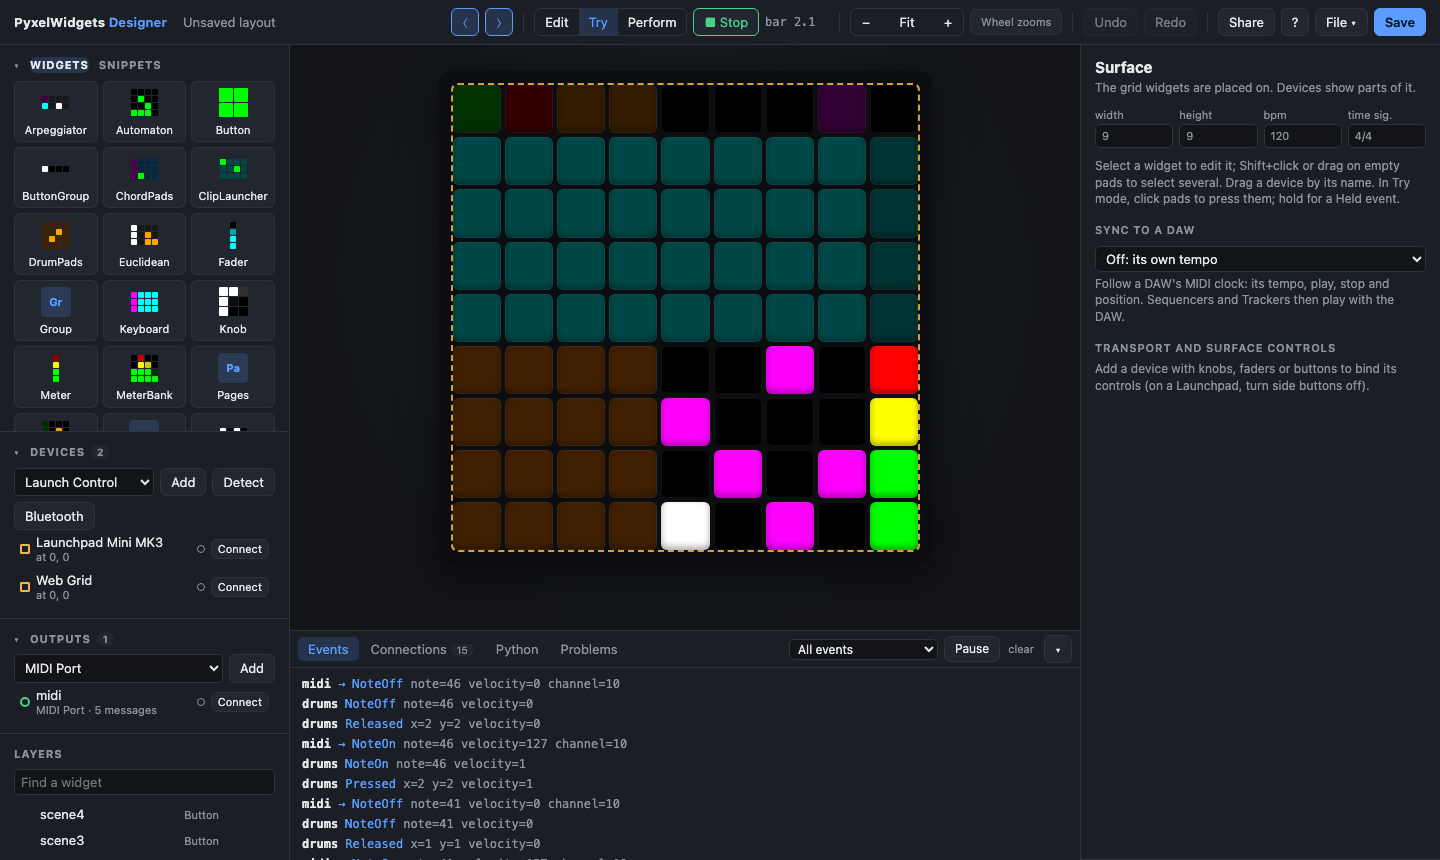Pick the Meter widget
Viewport: 1440px width, 860px height.
tap(56, 376)
